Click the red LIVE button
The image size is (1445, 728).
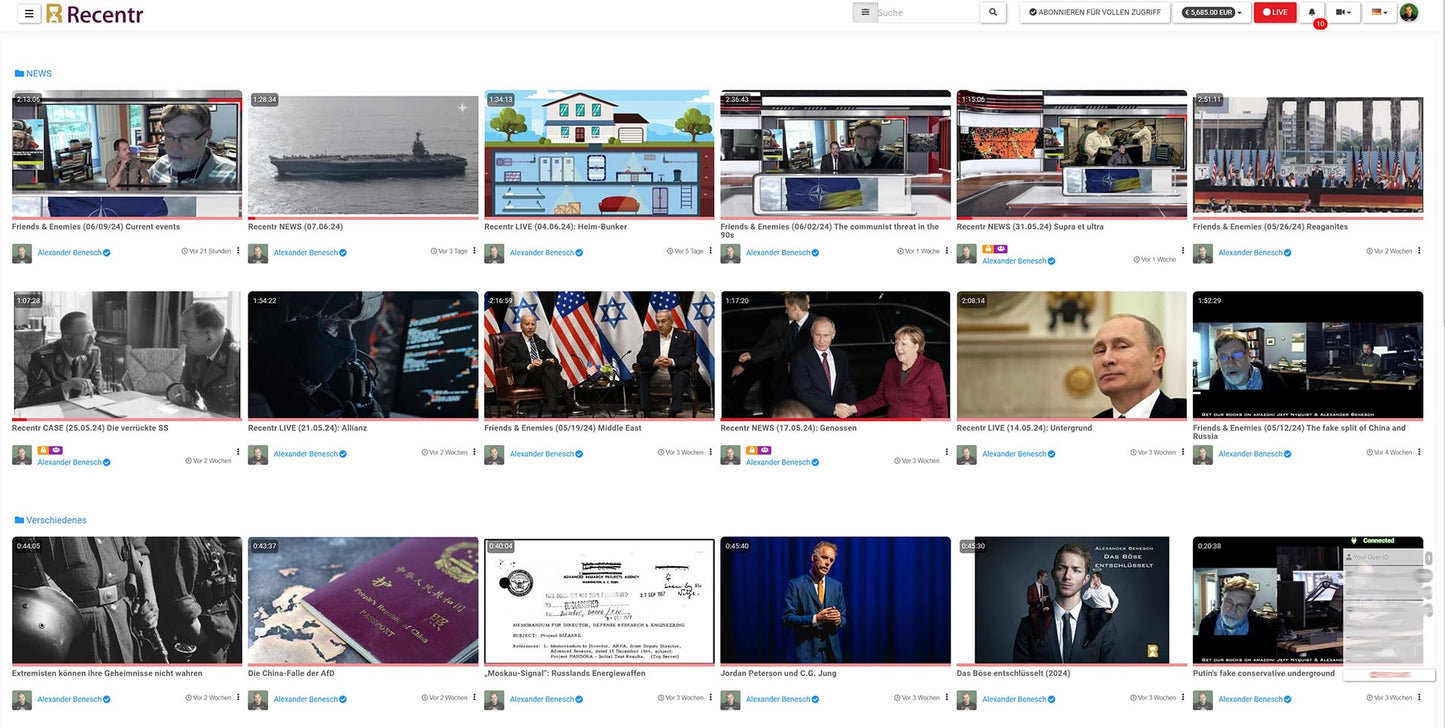(x=1274, y=13)
